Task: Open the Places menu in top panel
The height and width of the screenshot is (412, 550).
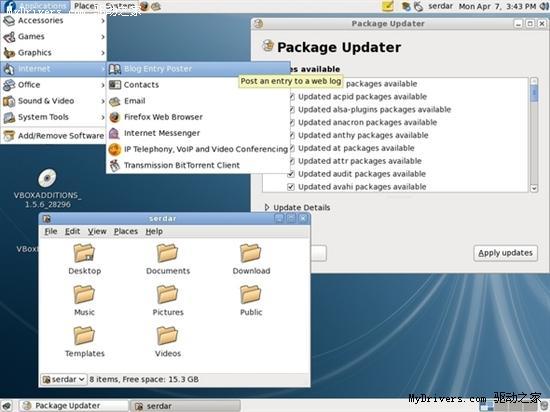Action: pyautogui.click(x=86, y=6)
